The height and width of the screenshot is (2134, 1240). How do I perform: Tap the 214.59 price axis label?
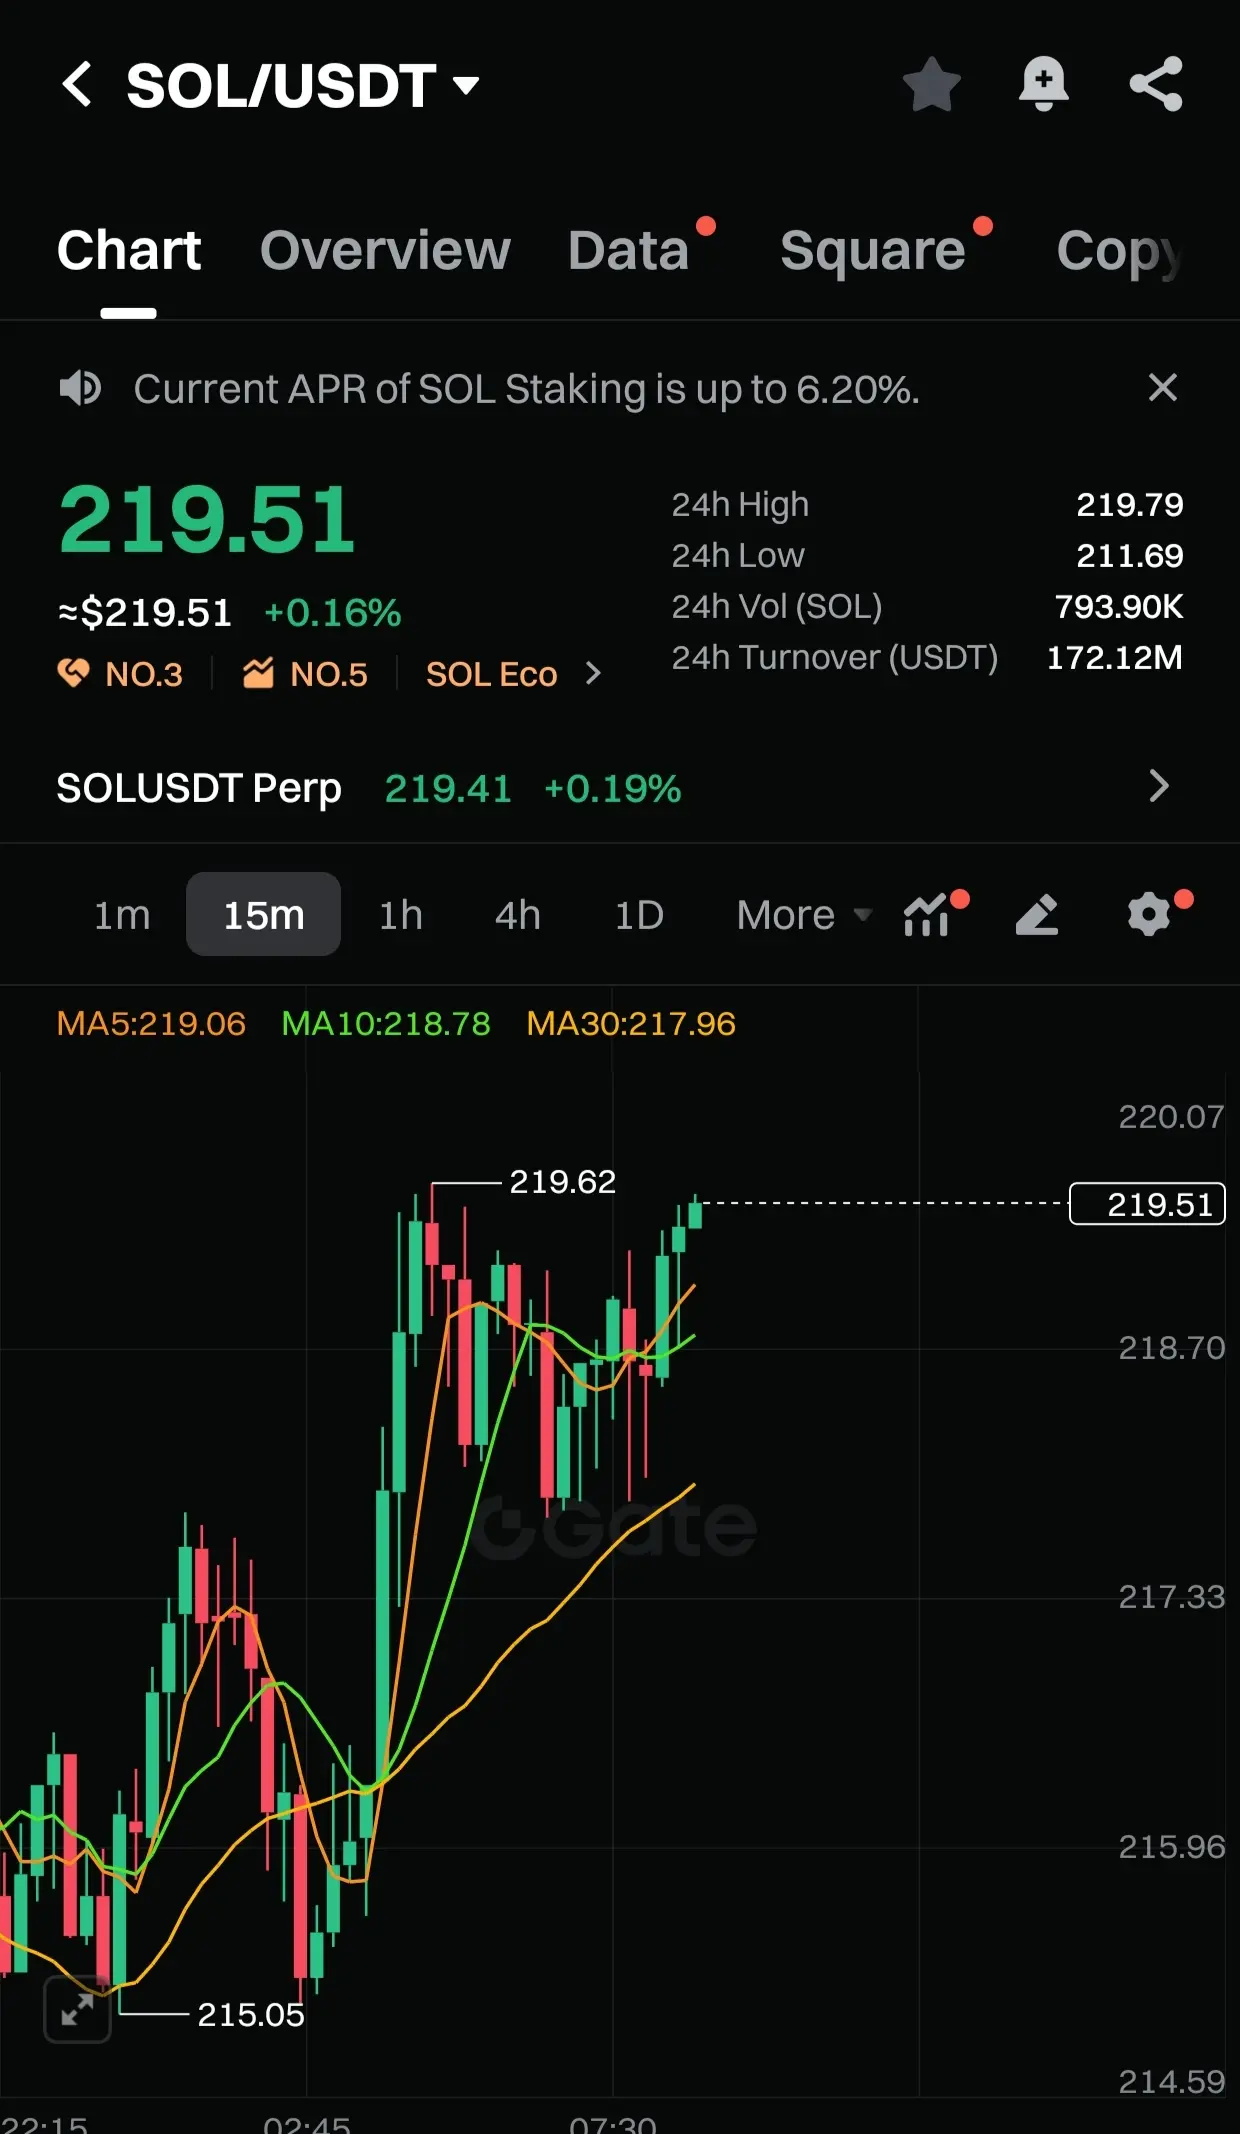(1171, 2082)
